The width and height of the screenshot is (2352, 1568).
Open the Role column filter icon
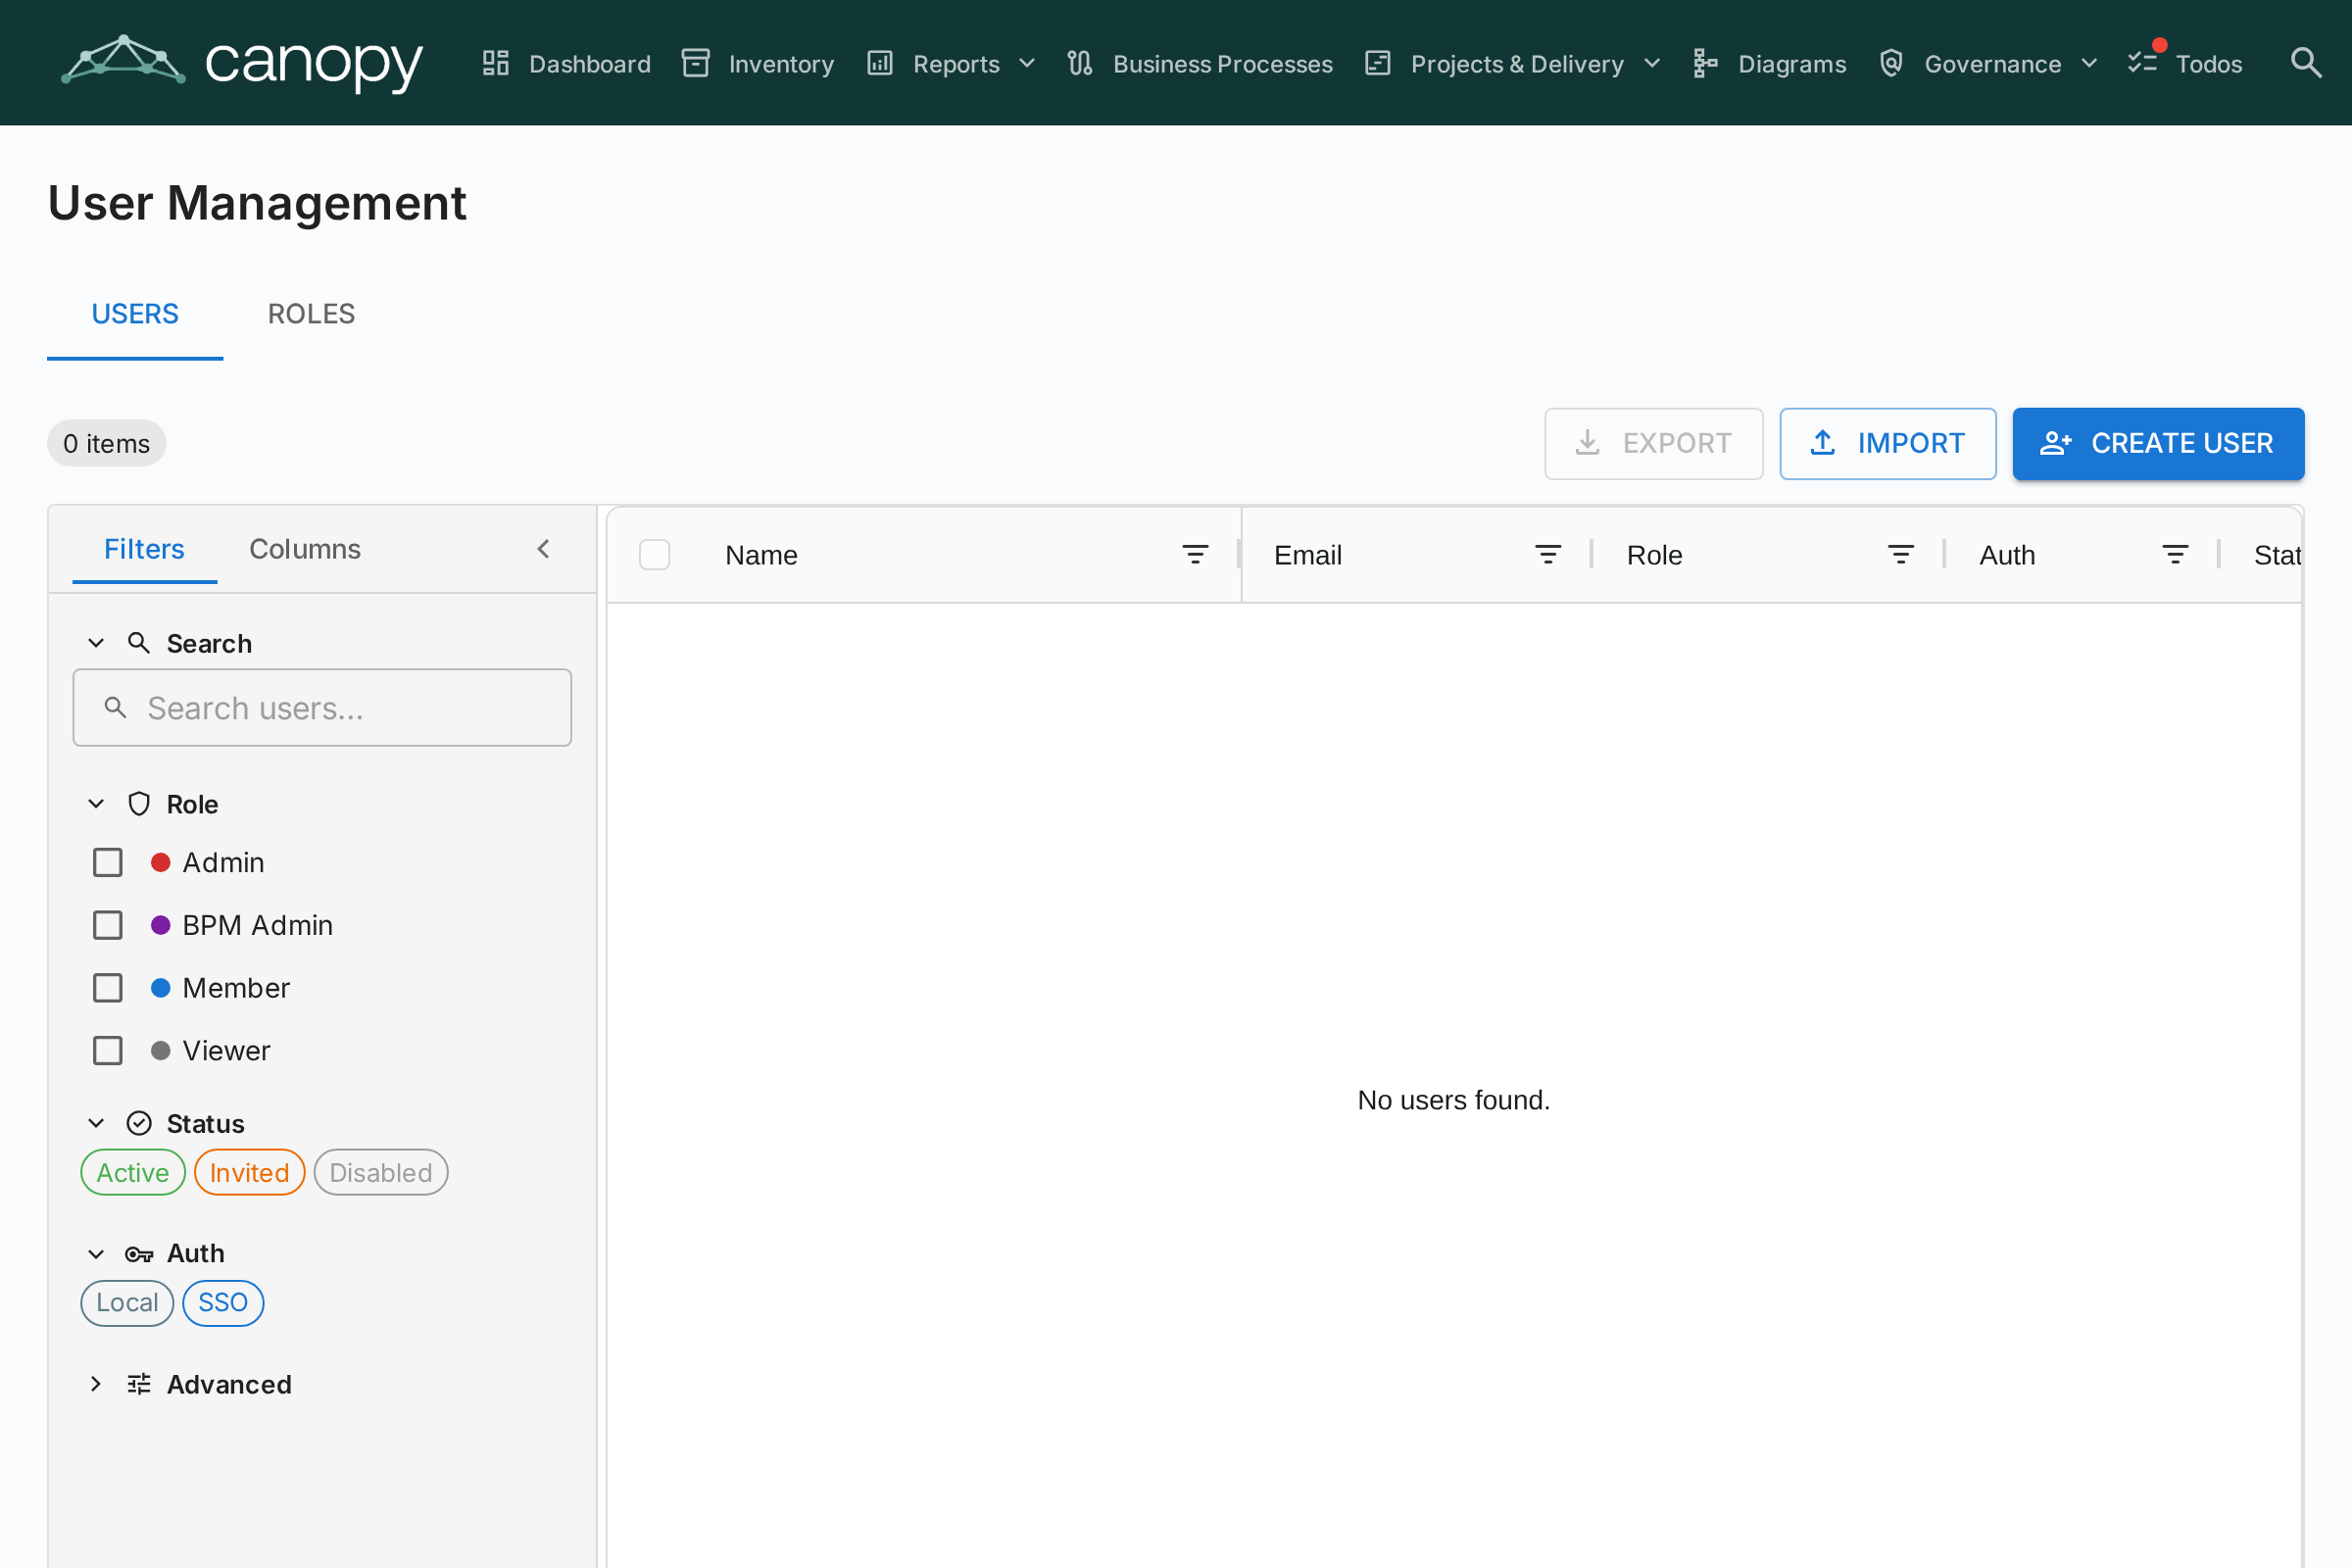tap(1901, 555)
